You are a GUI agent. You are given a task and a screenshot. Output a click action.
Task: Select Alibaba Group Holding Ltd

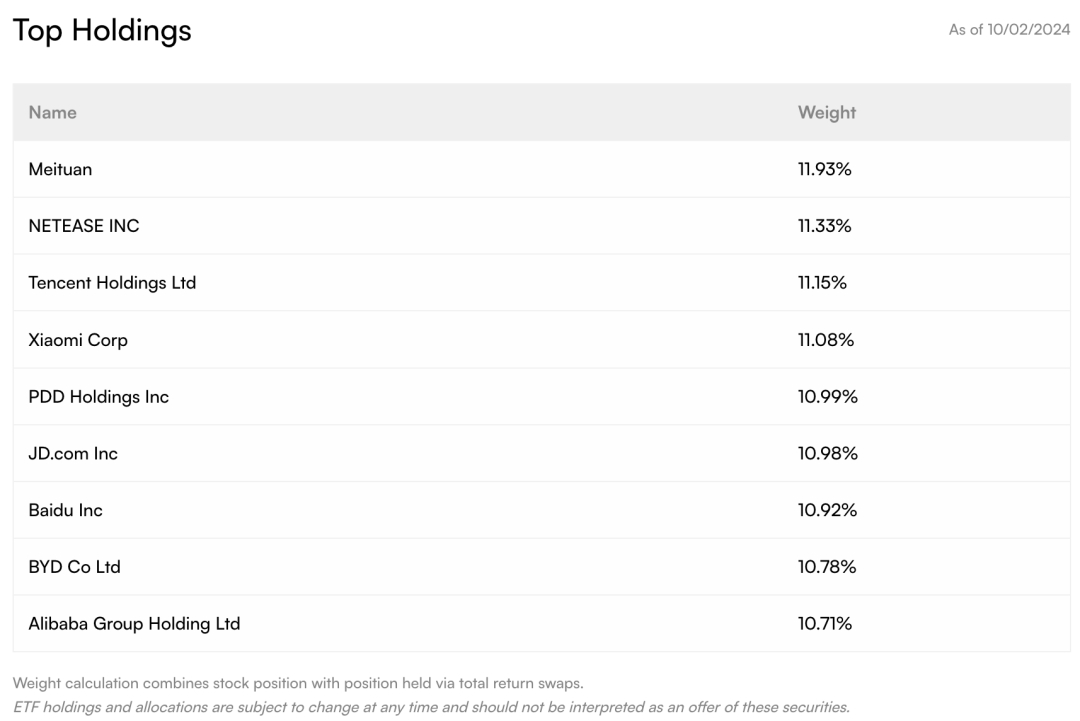[x=134, y=624]
